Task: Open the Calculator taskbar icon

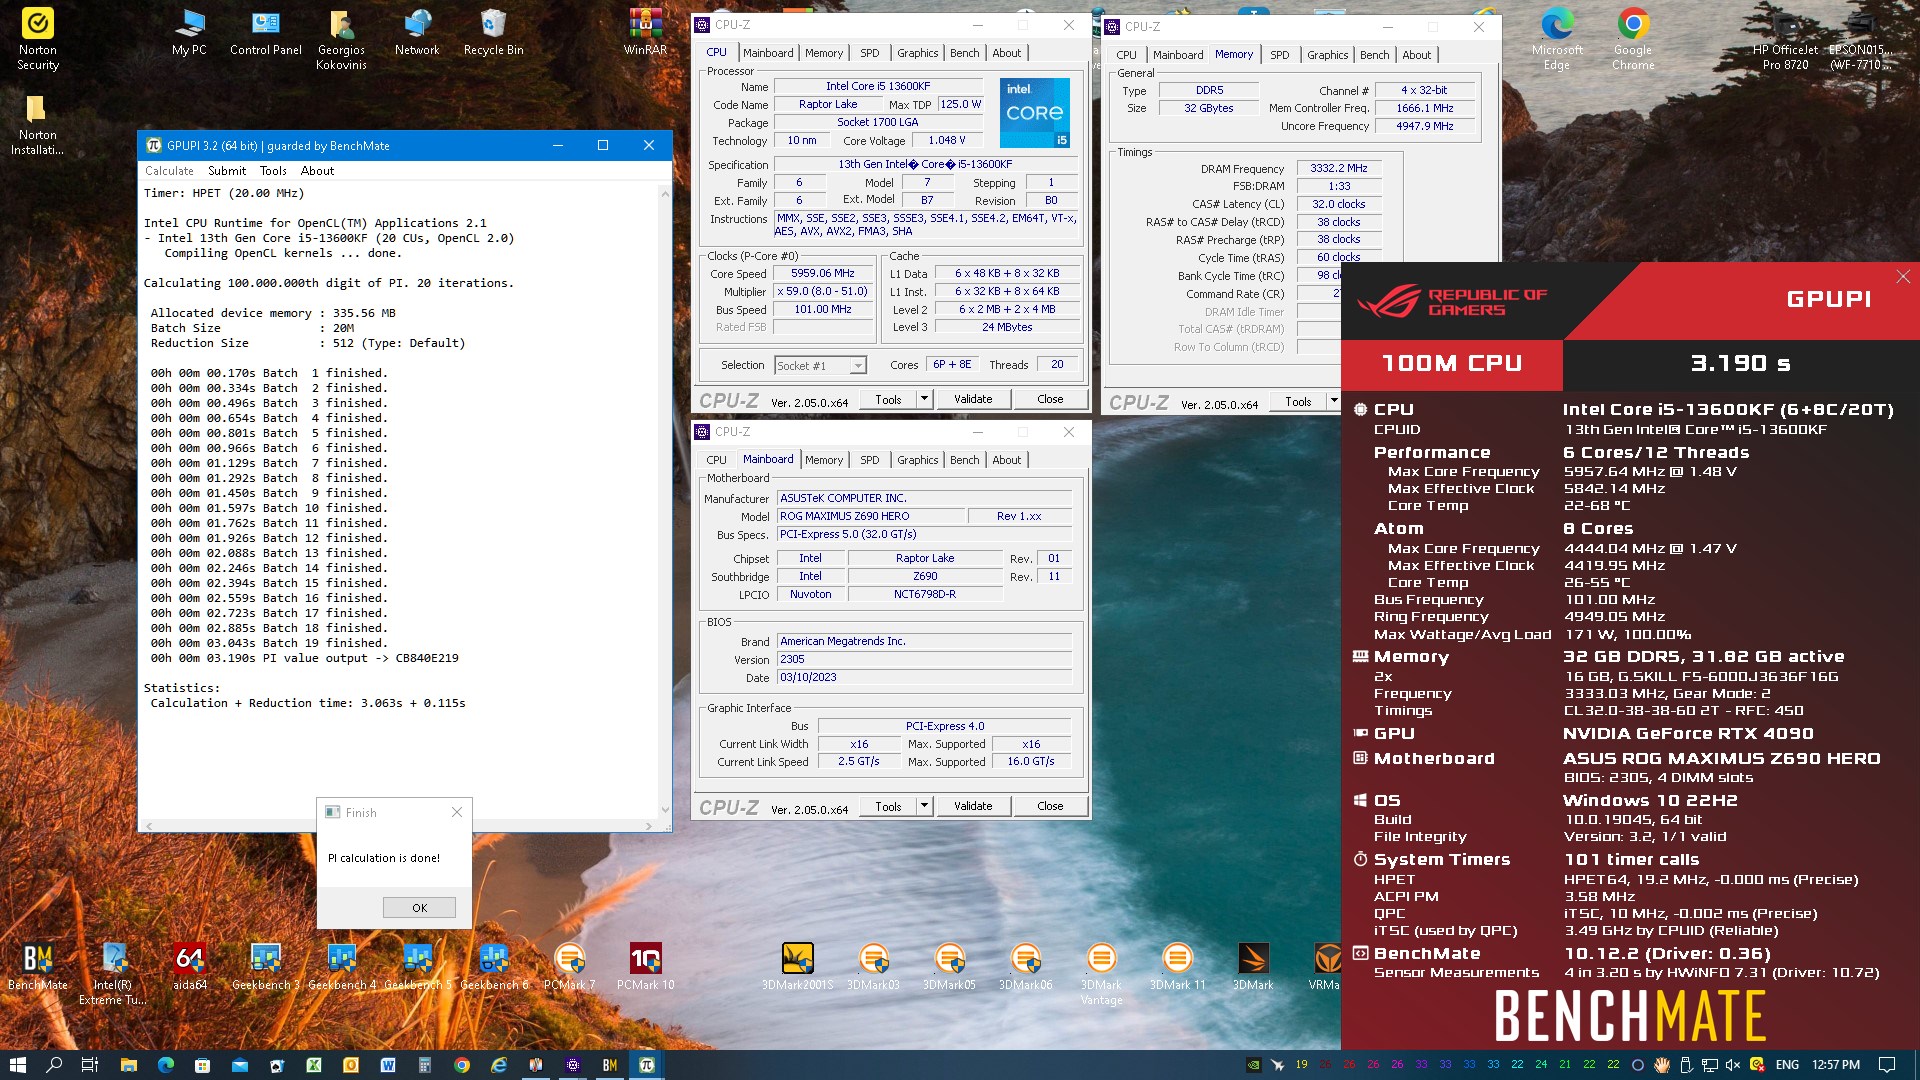Action: (424, 1065)
